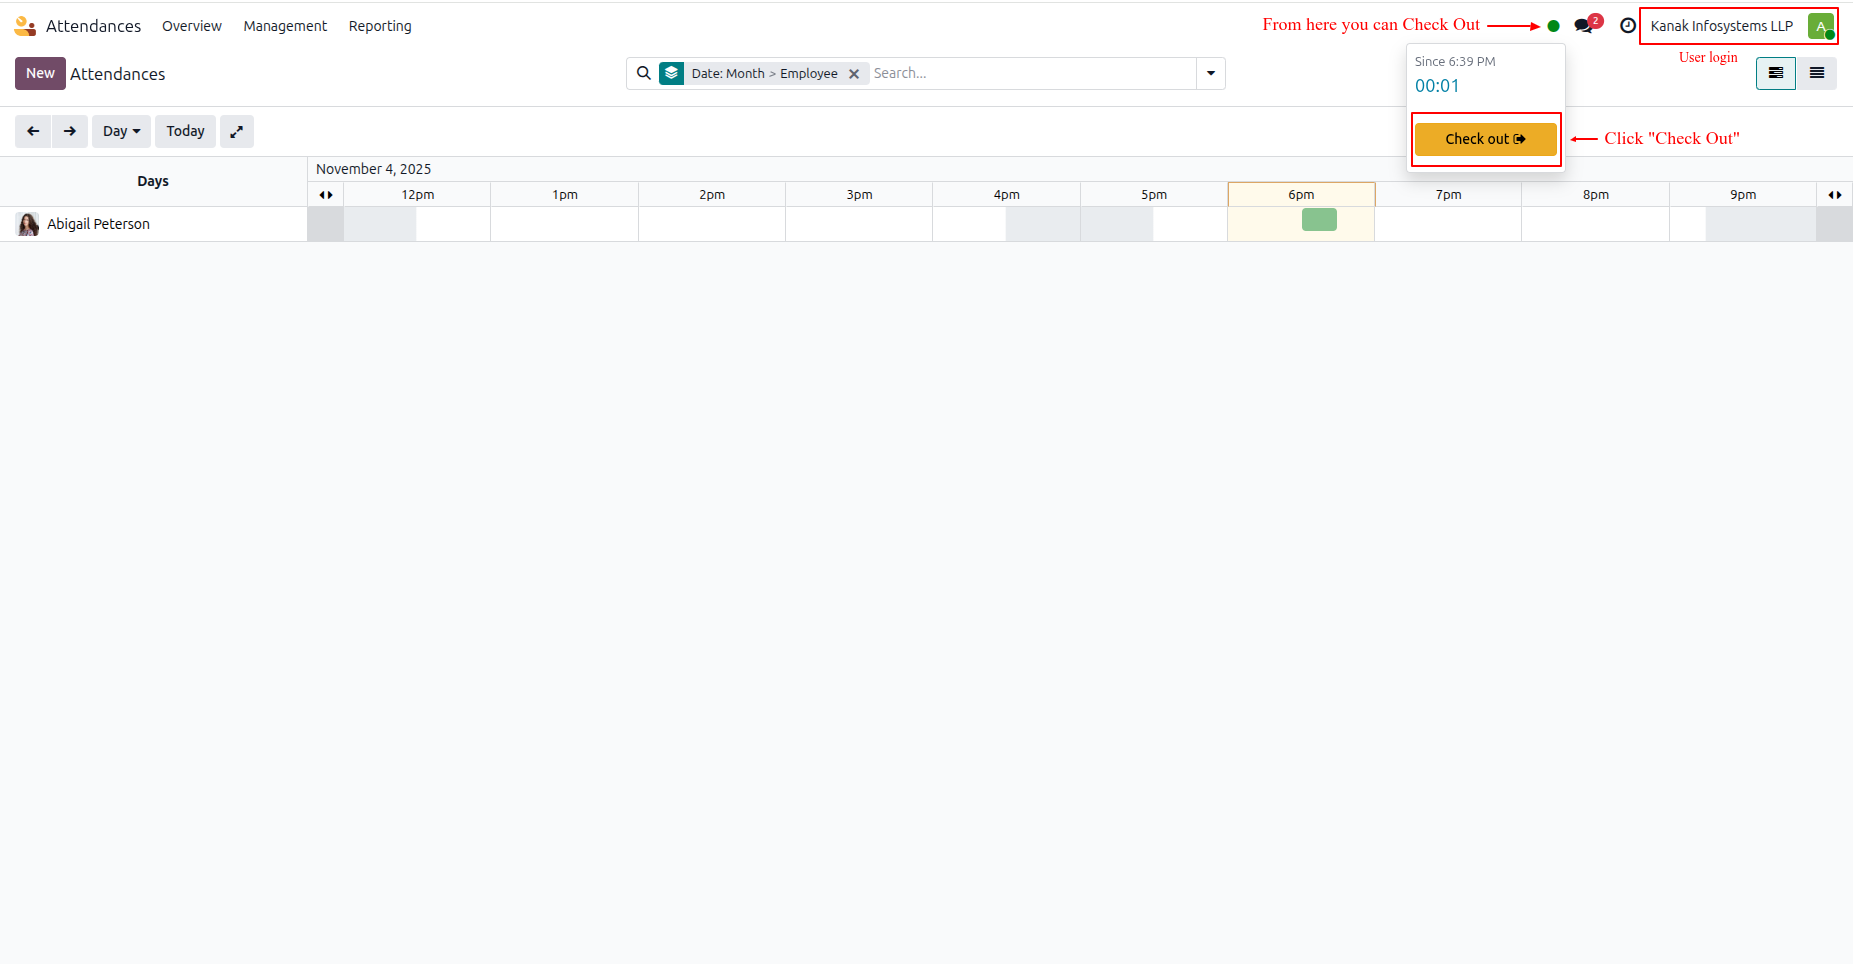
Task: Click Abigail Peterson's avatar thumbnail
Action: [x=28, y=224]
